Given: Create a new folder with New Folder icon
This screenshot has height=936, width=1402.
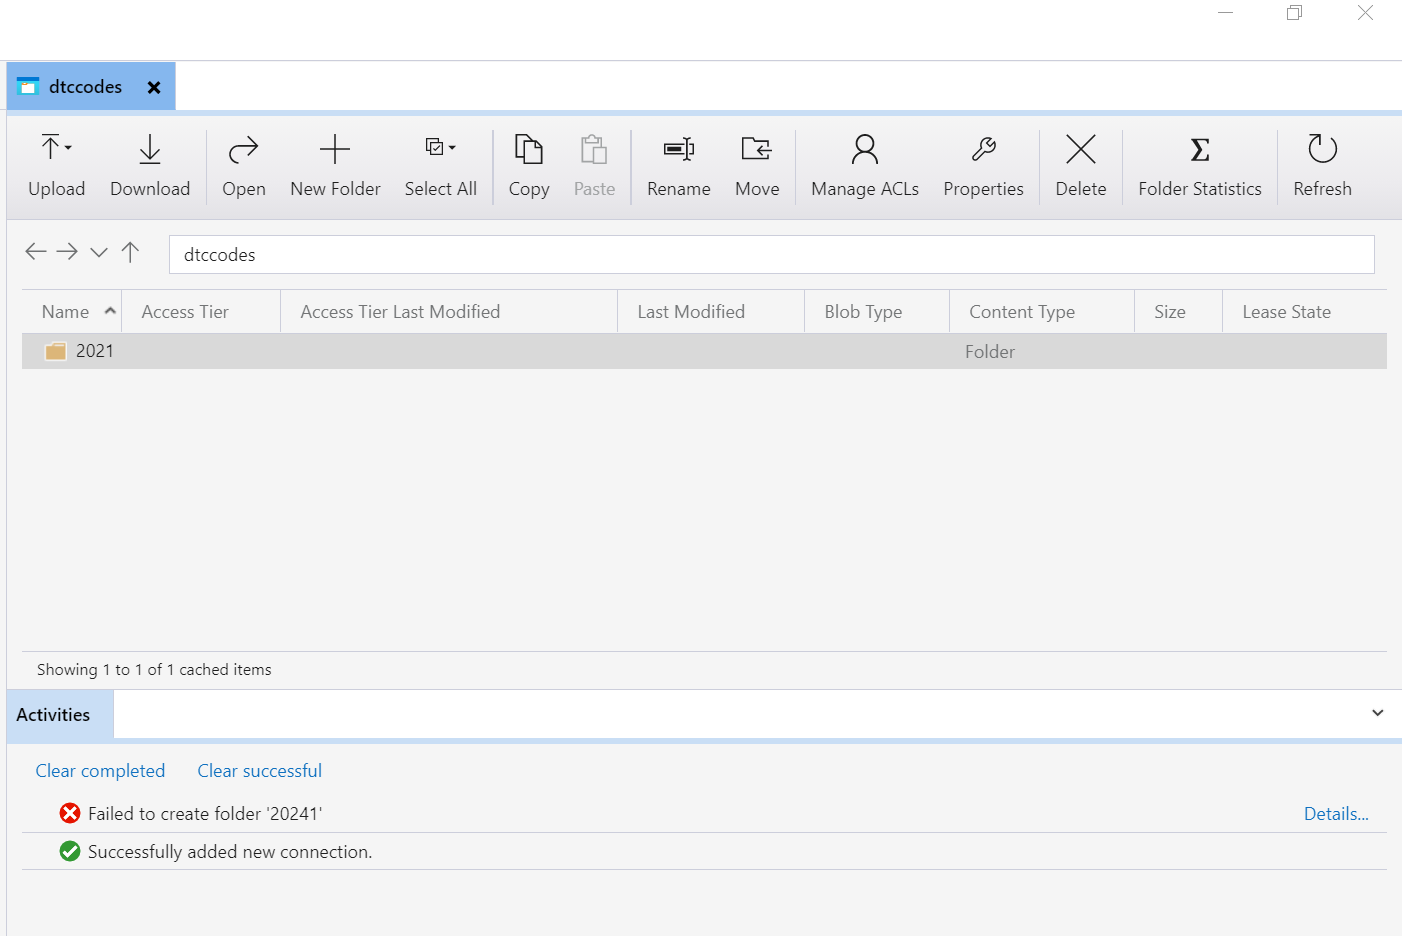Looking at the screenshot, I should [x=334, y=165].
